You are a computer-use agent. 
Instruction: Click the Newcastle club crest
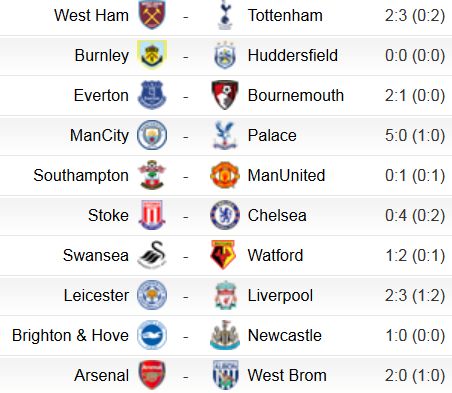click(x=225, y=335)
